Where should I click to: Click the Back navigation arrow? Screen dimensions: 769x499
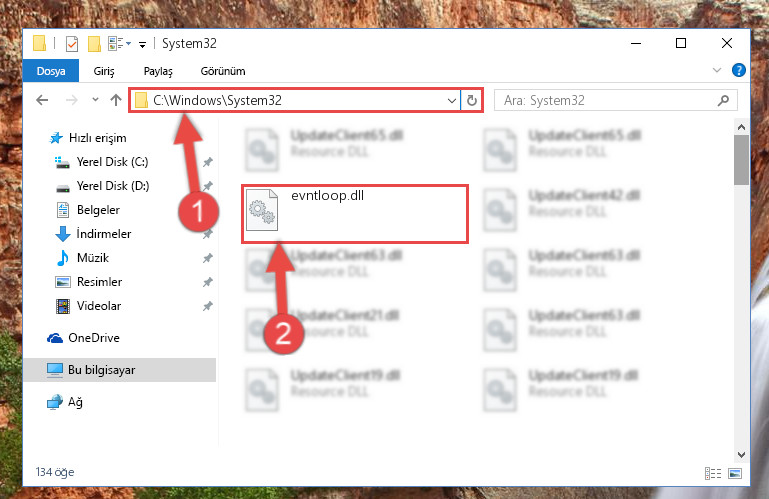pos(42,101)
